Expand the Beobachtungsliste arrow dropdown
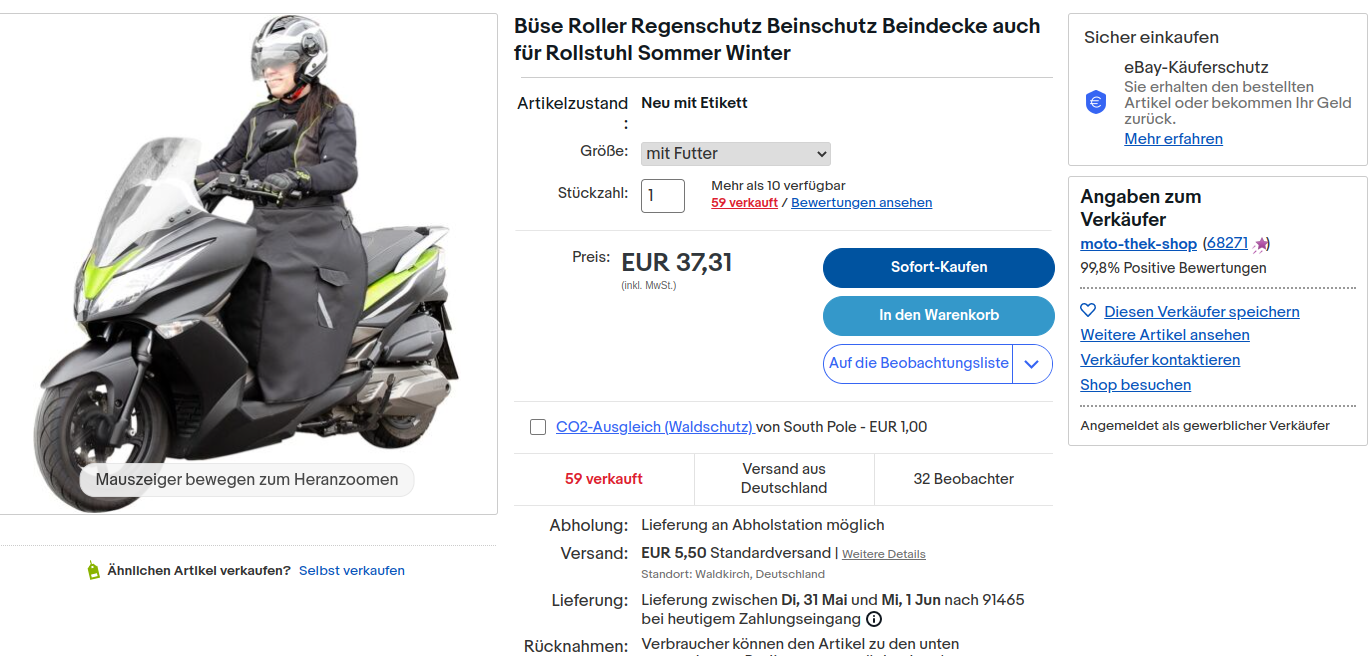The image size is (1369, 656). 1033,364
